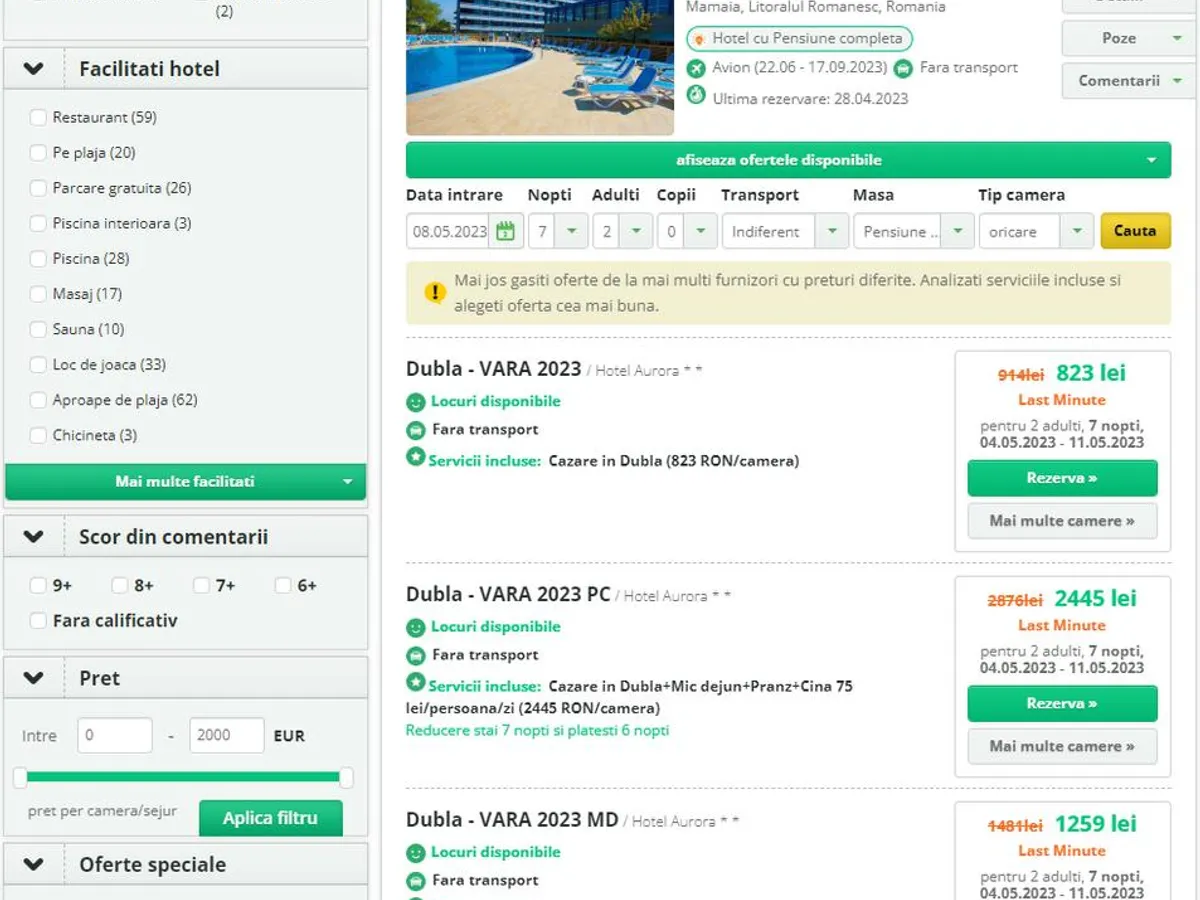Click the calendar icon in date field
Image resolution: width=1200 pixels, height=900 pixels.
[x=505, y=231]
